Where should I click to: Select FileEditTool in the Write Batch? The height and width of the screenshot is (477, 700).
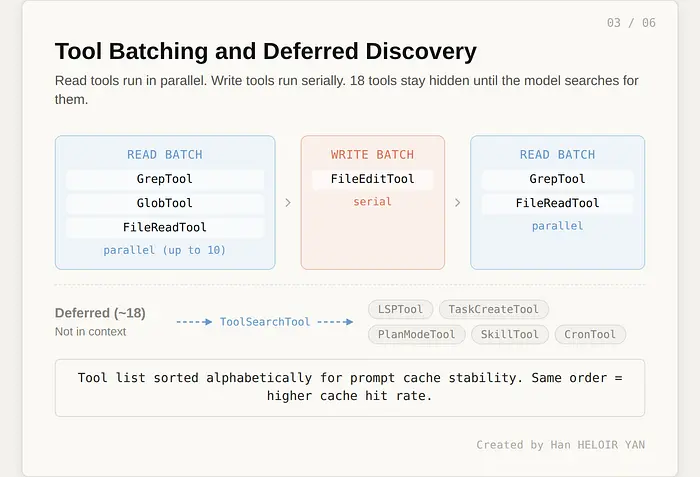372,179
